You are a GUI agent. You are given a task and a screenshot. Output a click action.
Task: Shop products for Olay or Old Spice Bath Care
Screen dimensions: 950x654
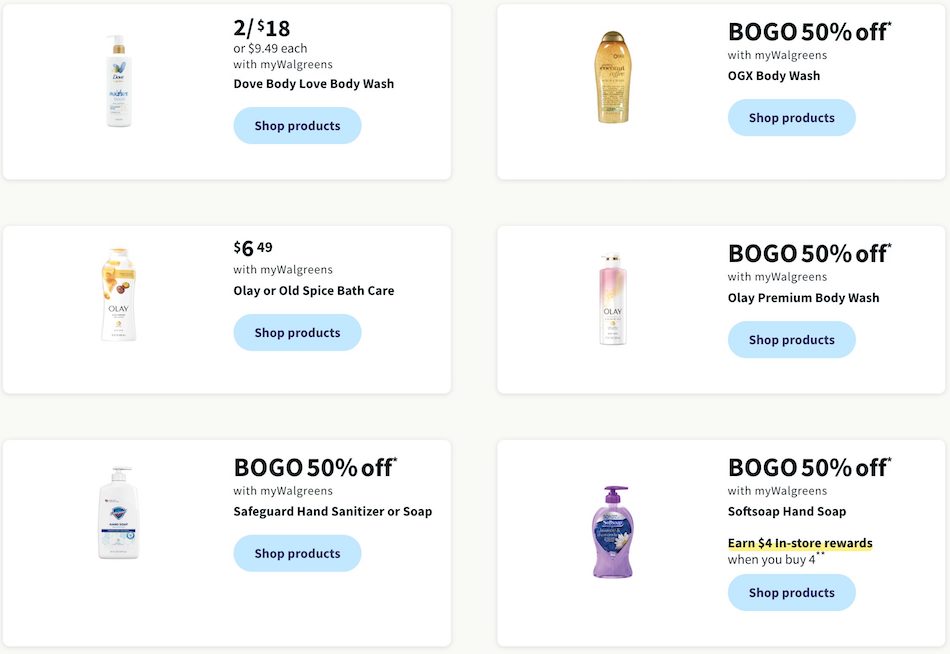tap(297, 332)
